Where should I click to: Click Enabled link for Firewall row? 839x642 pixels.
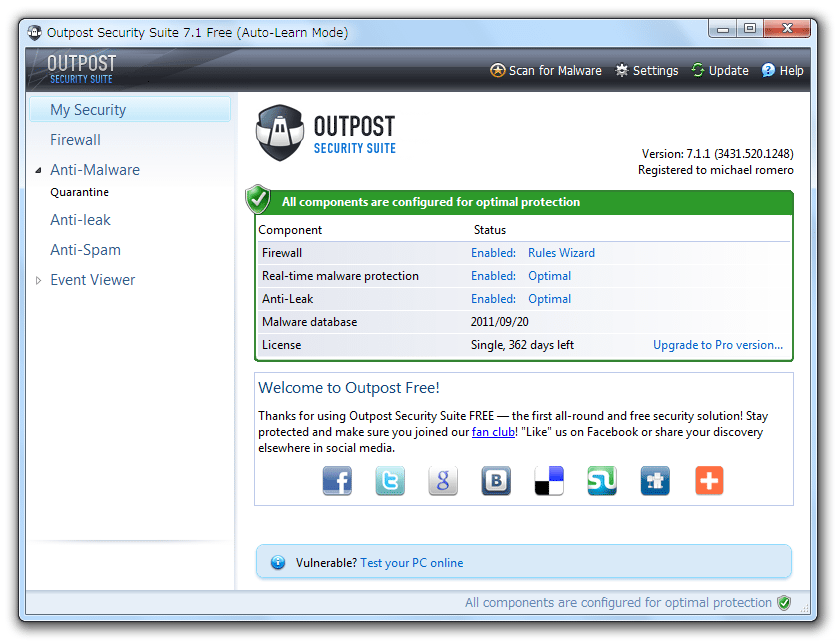pos(493,253)
